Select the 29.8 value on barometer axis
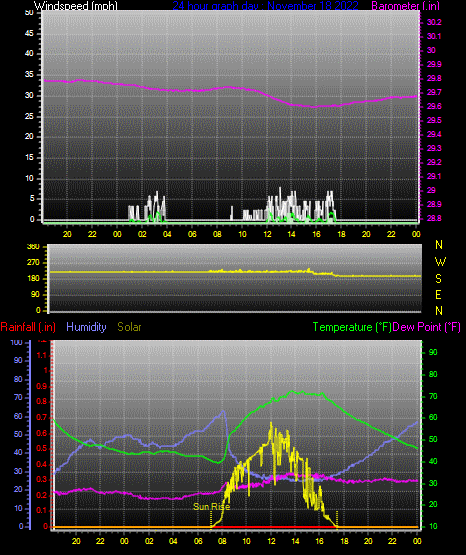This screenshot has height=555, width=466. 434,79
